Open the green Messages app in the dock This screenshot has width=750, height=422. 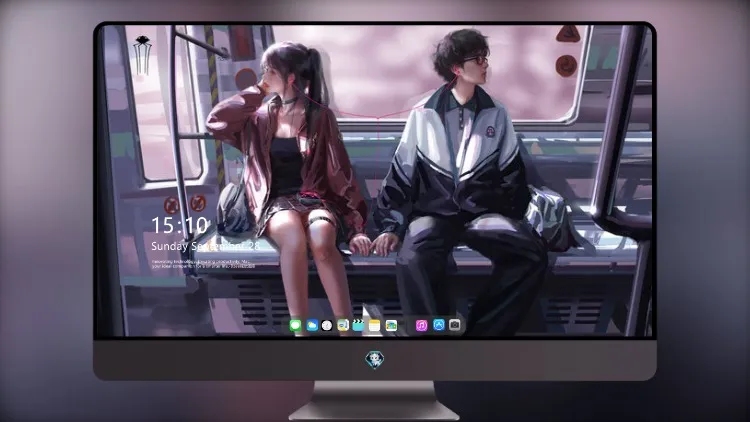click(296, 325)
